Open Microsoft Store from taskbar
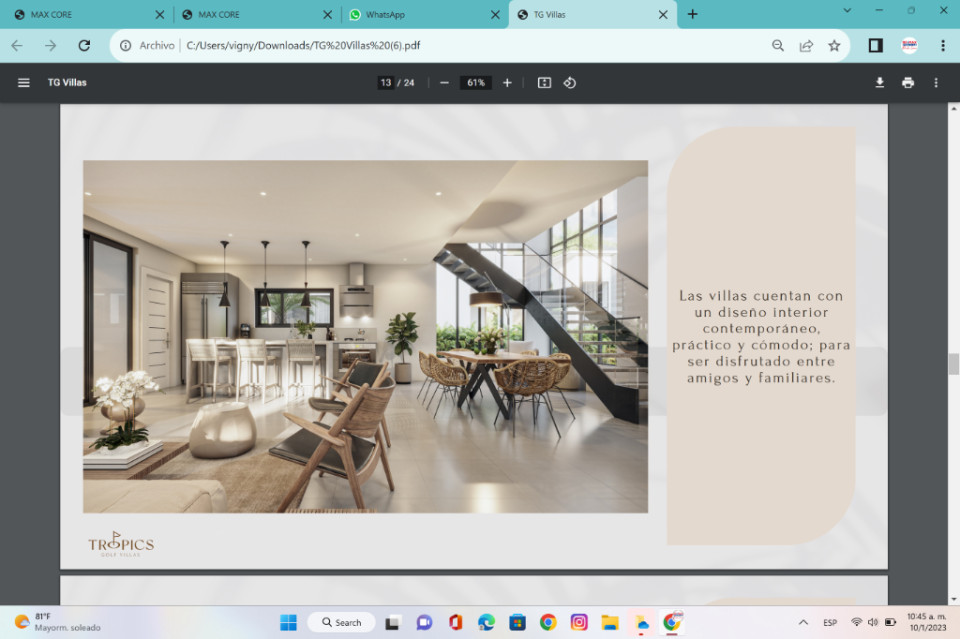Viewport: 960px width, 639px height. point(517,622)
